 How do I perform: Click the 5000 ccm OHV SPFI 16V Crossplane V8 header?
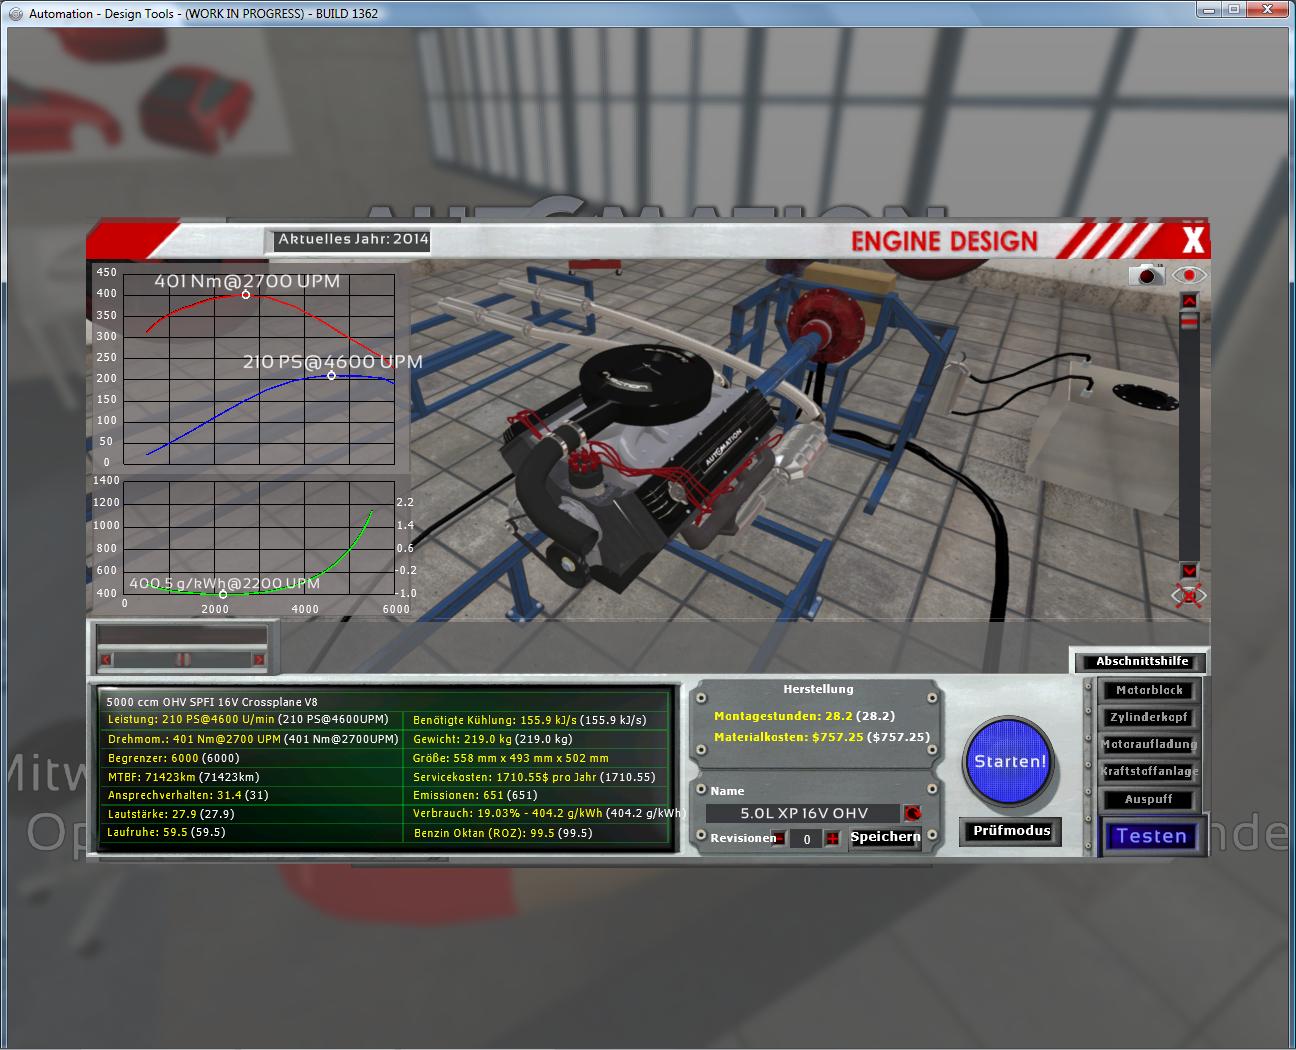coord(212,702)
